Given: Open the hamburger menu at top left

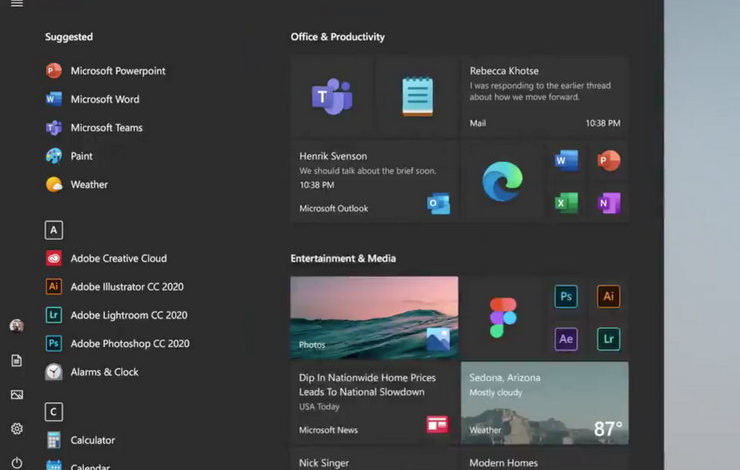Looking at the screenshot, I should pyautogui.click(x=17, y=3).
